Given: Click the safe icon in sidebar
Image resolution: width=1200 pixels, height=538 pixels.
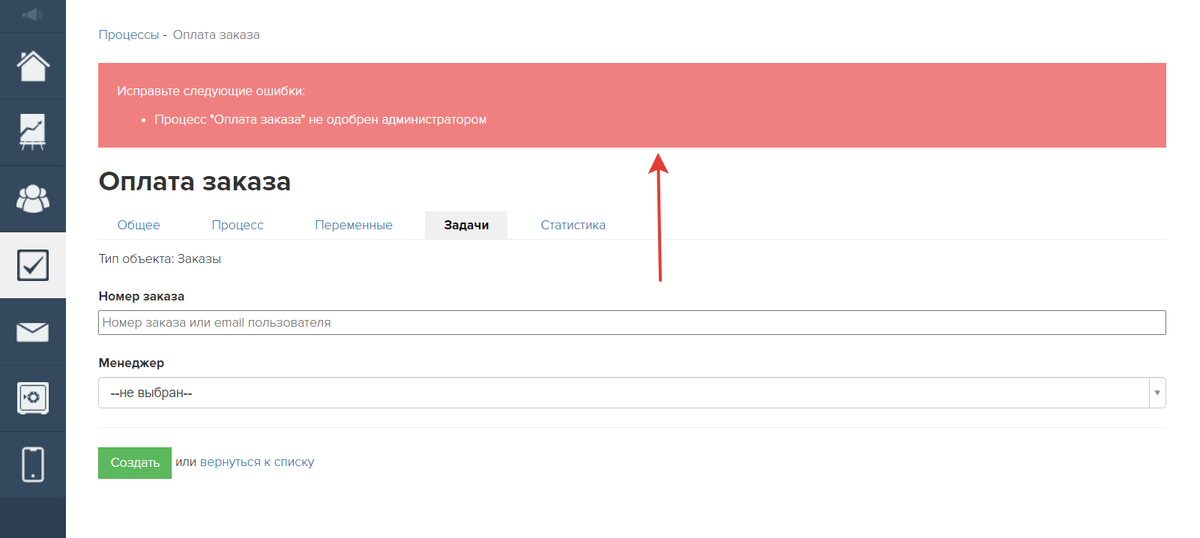Looking at the screenshot, I should pos(32,398).
